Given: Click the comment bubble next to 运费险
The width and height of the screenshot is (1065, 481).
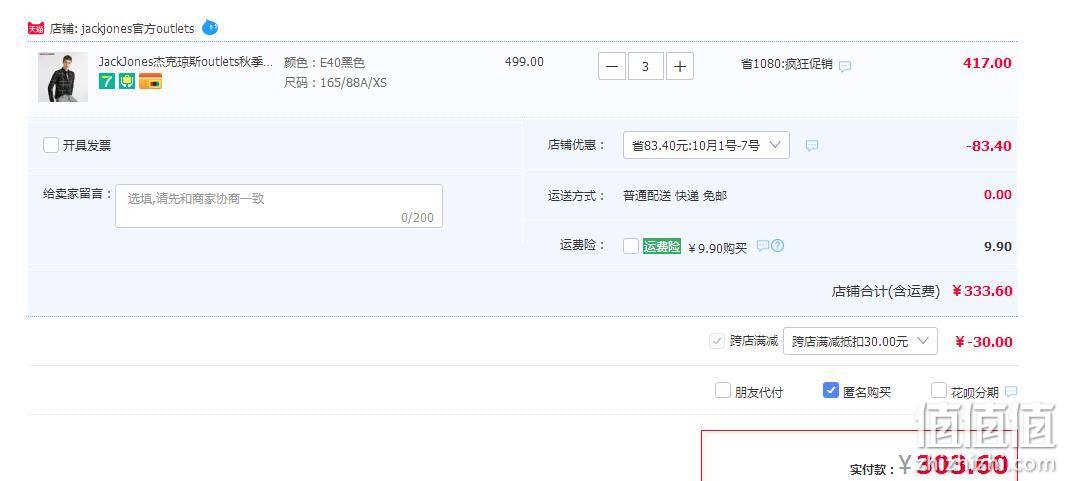Looking at the screenshot, I should click(763, 246).
